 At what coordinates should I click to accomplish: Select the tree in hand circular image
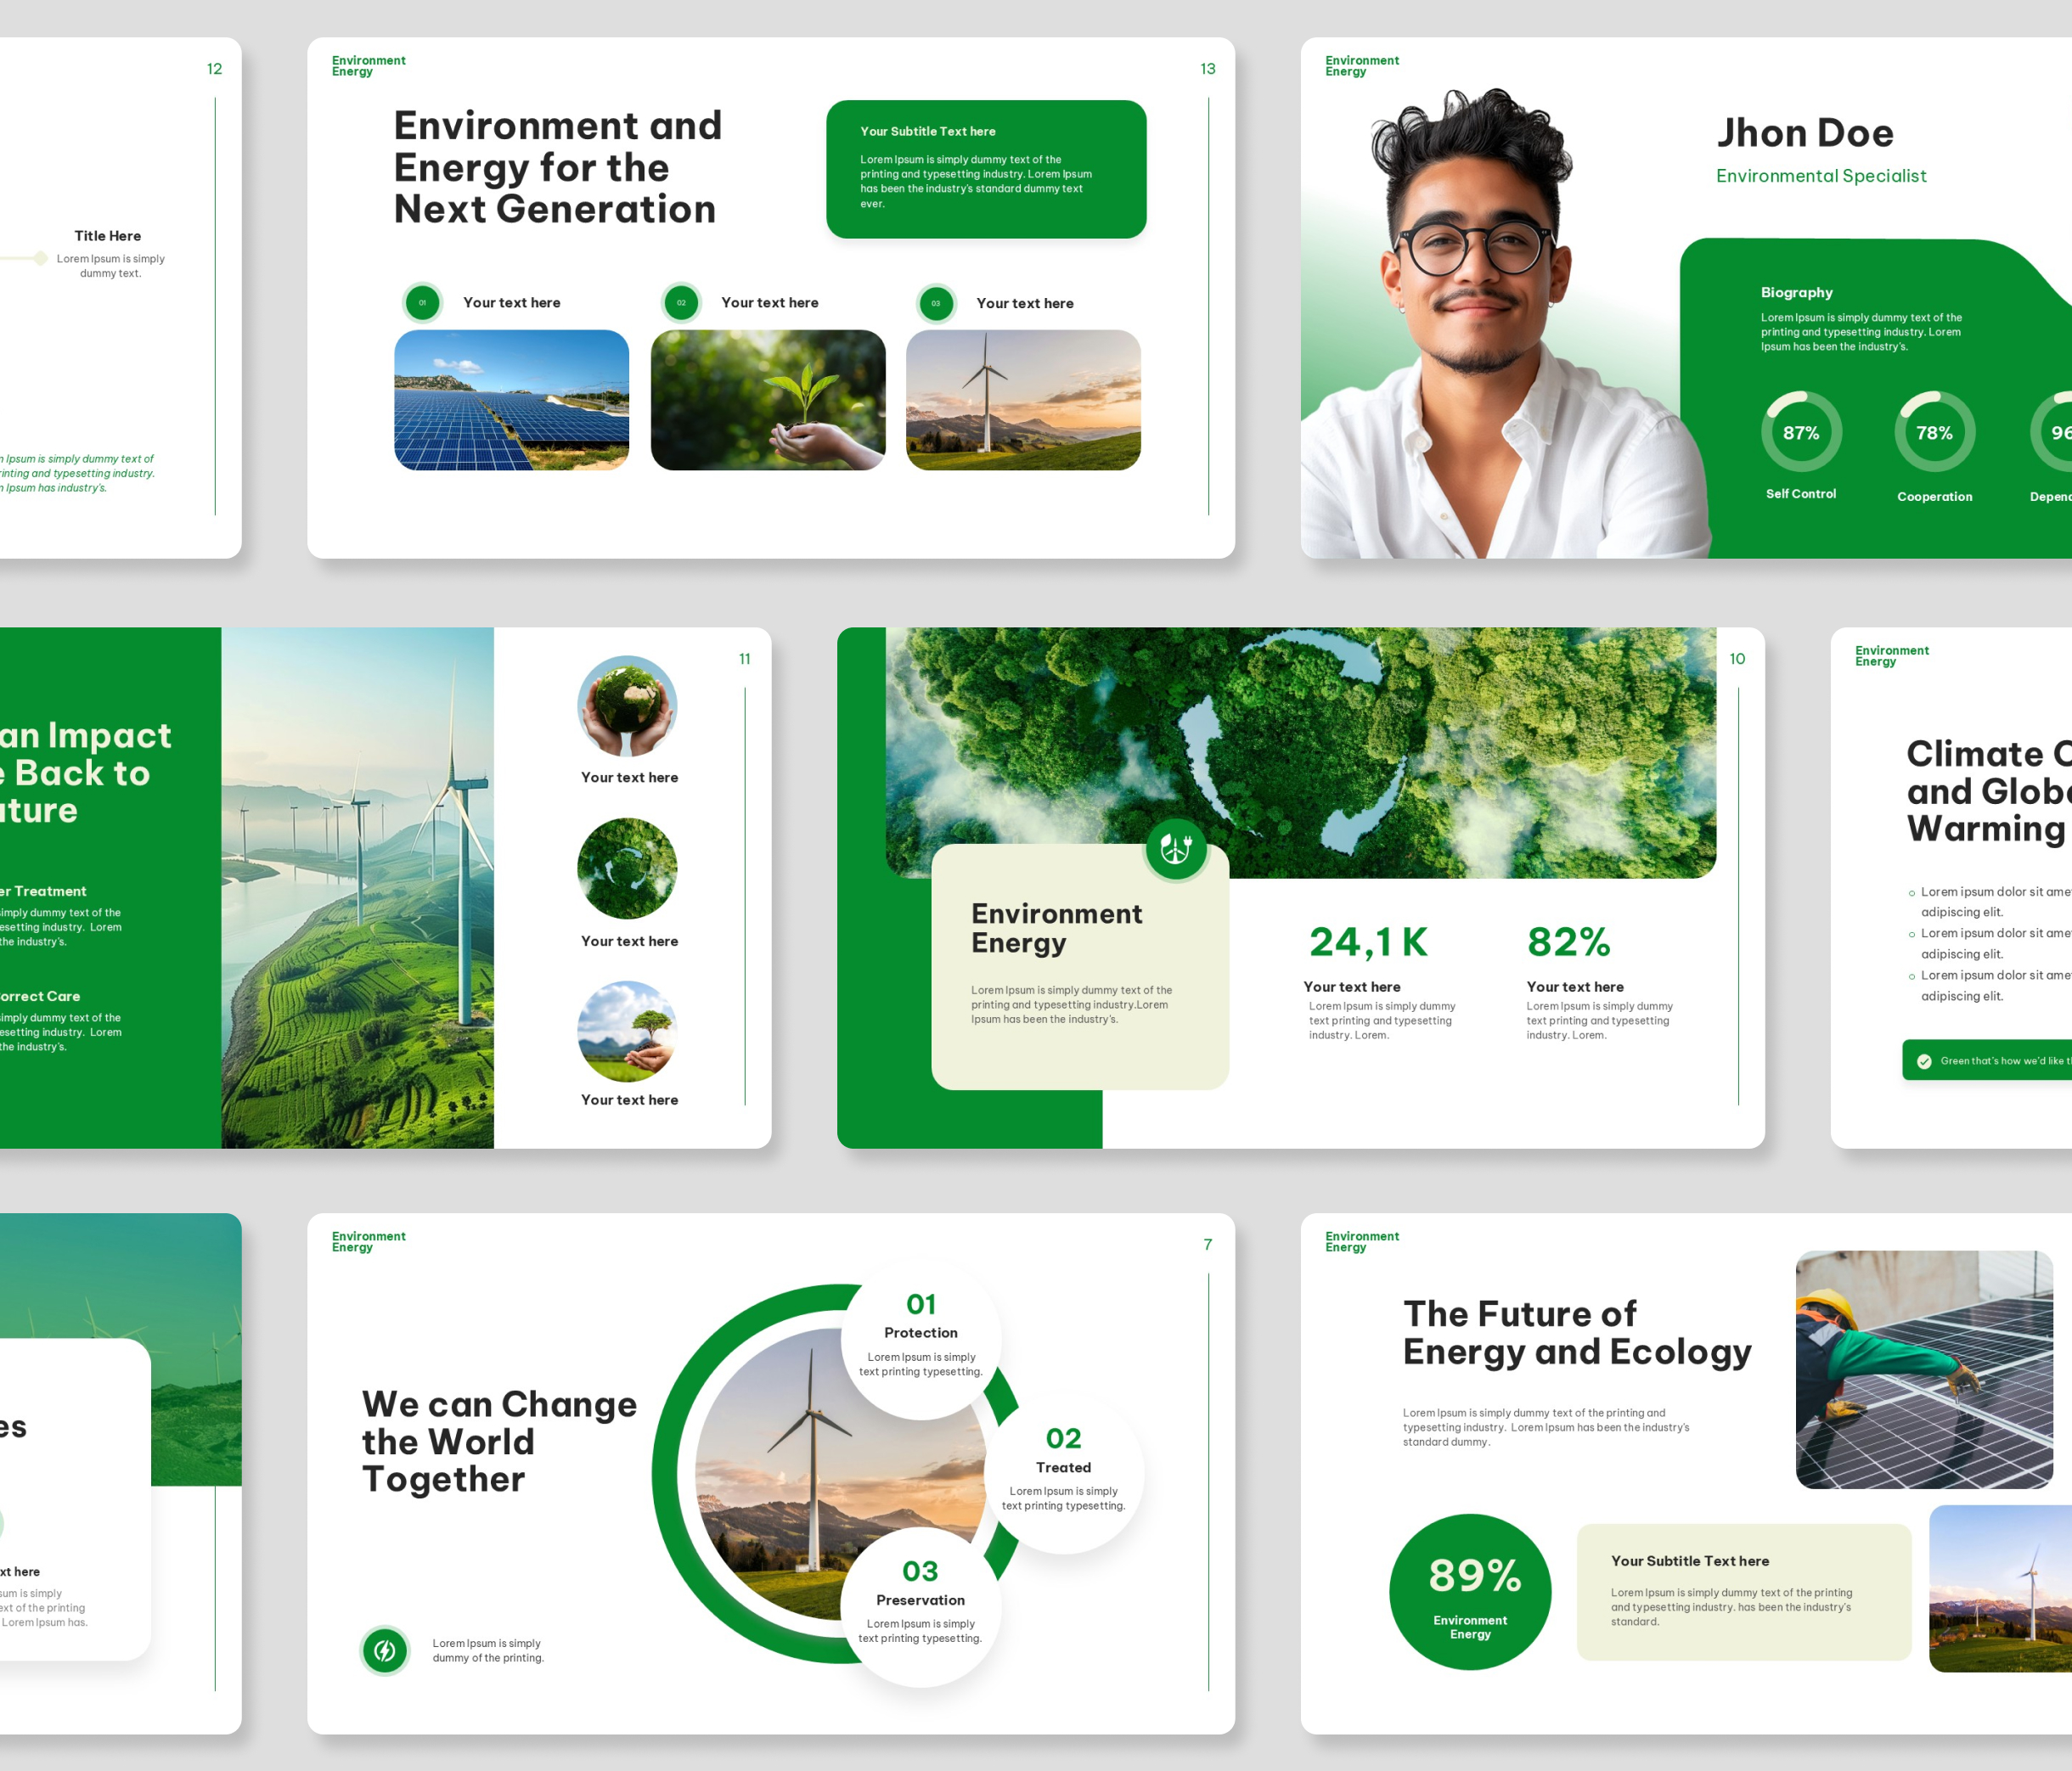pos(627,1031)
